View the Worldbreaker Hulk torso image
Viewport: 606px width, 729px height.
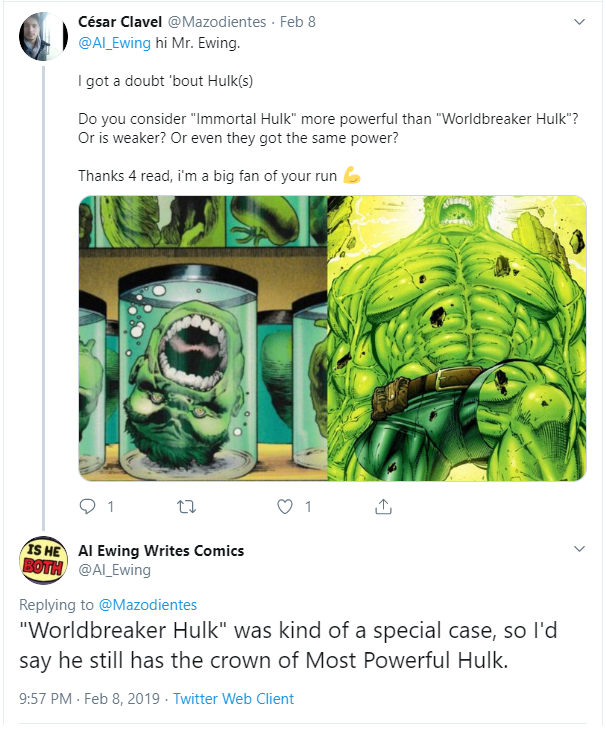[457, 338]
